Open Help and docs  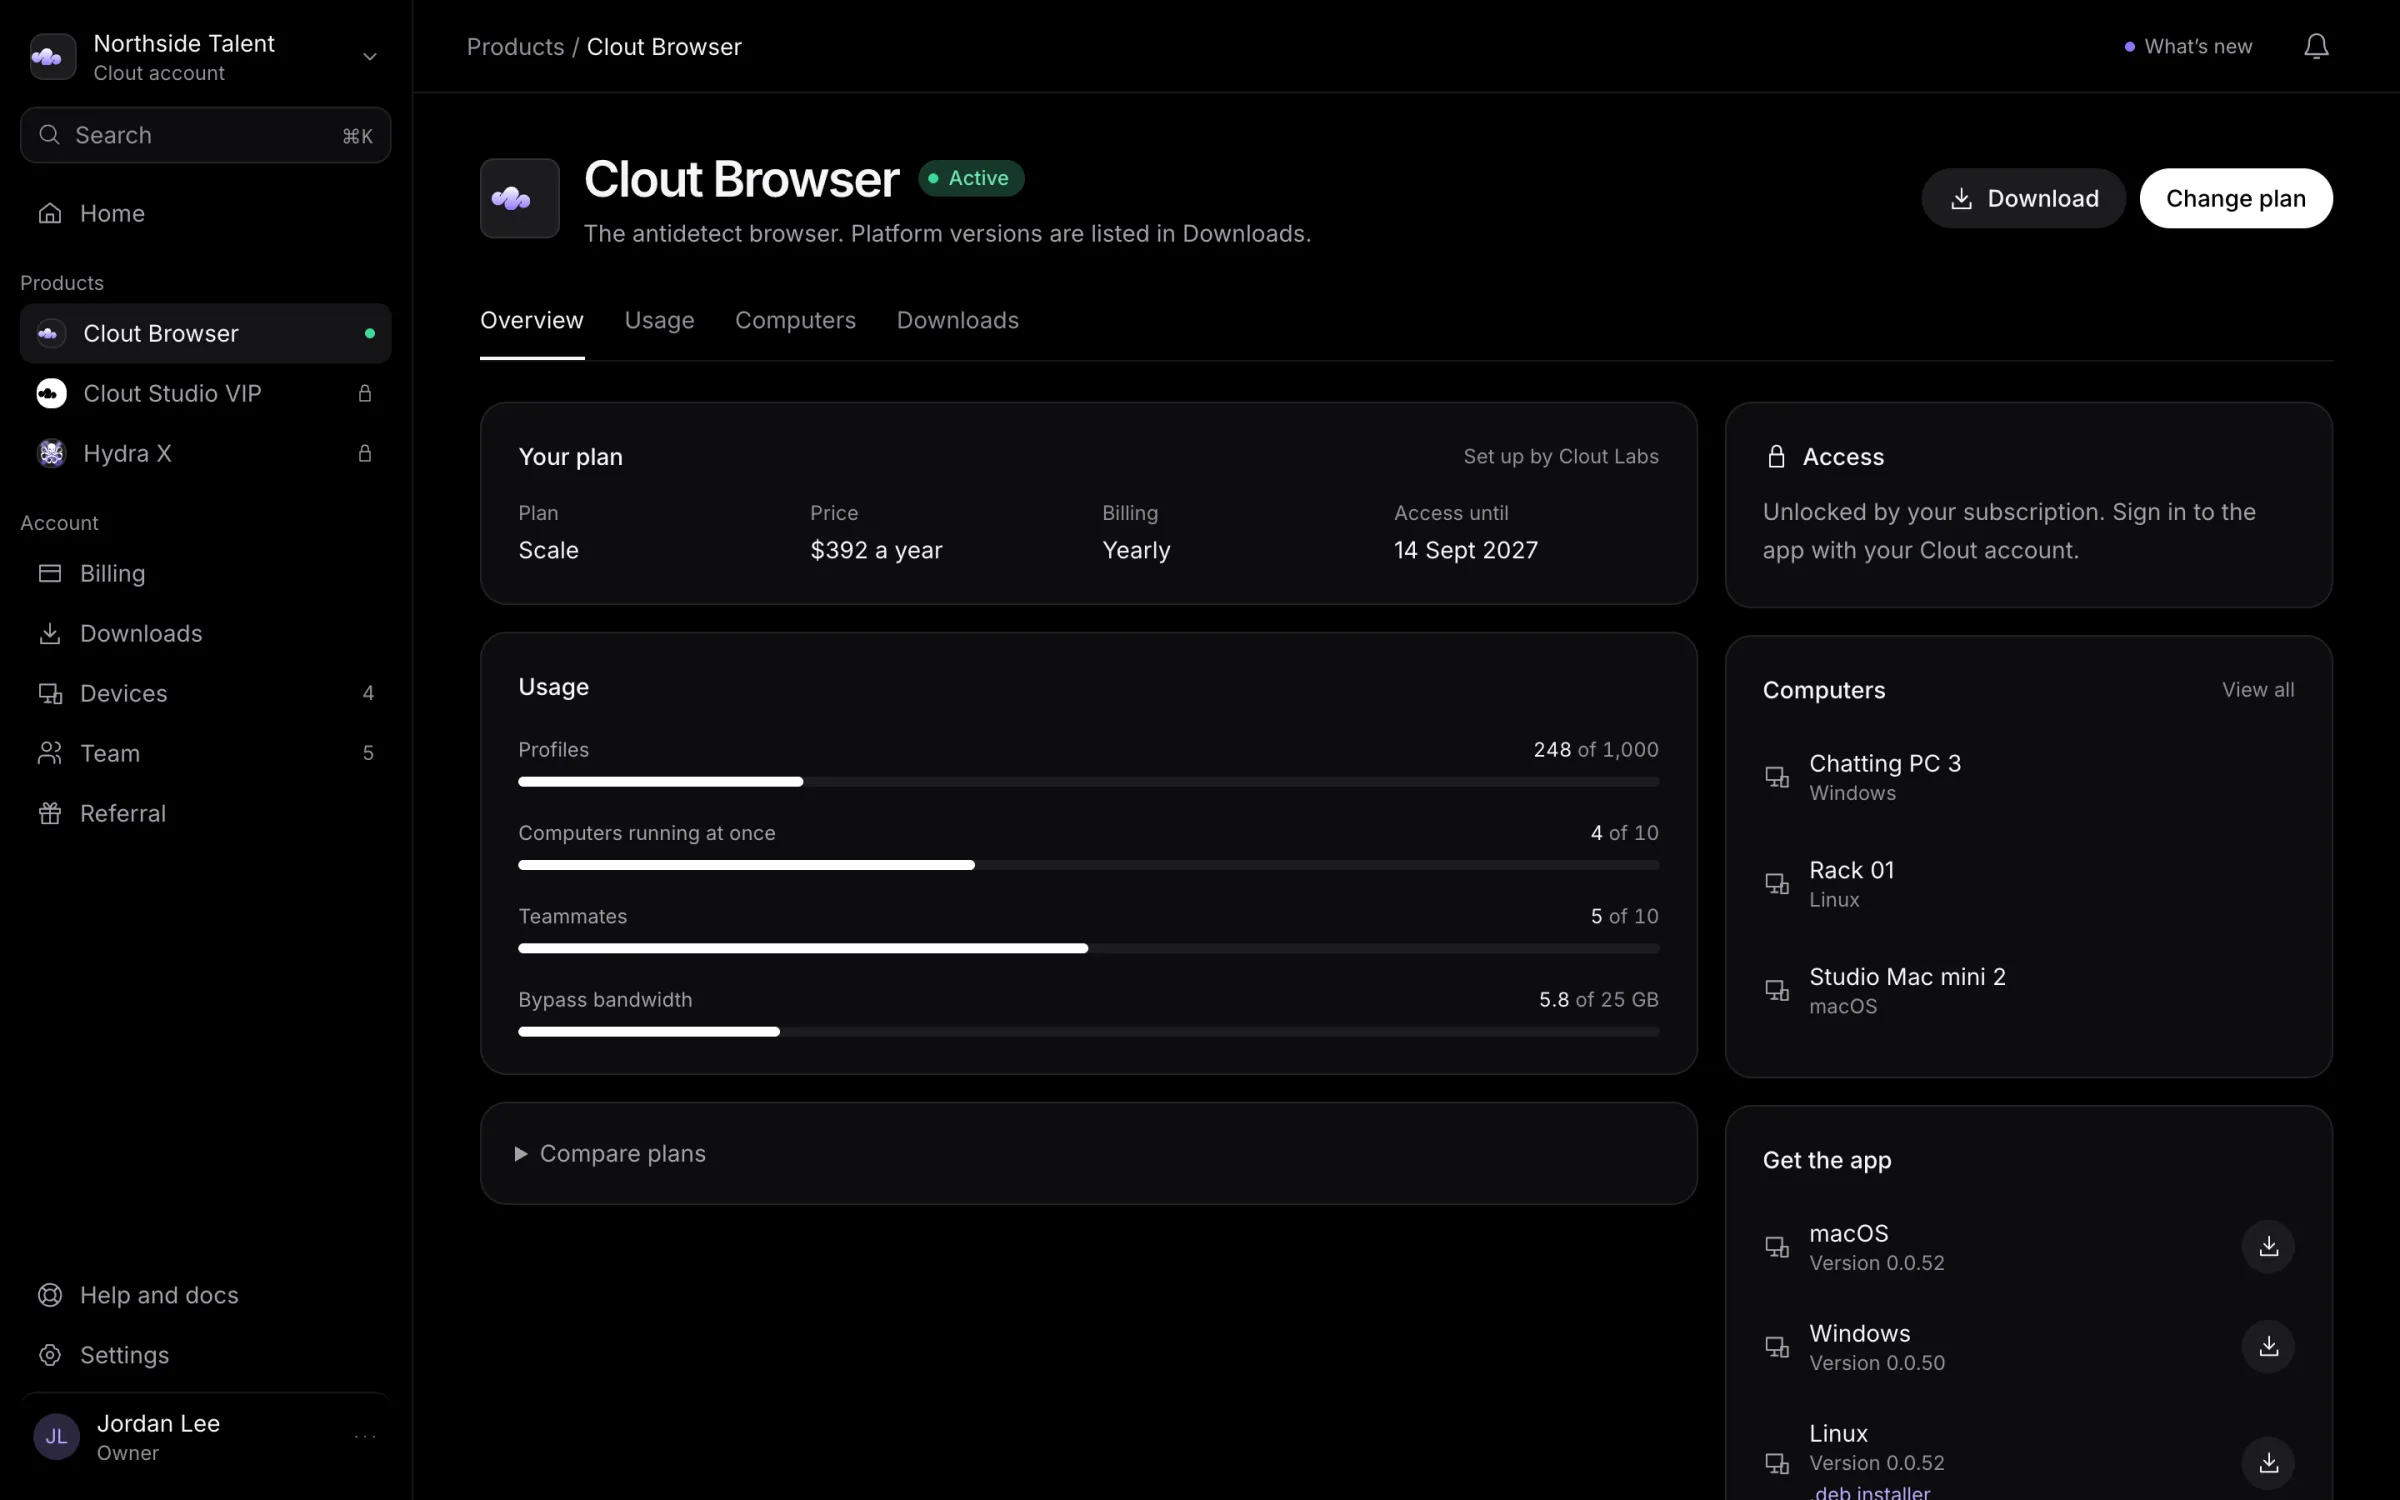(x=205, y=1295)
